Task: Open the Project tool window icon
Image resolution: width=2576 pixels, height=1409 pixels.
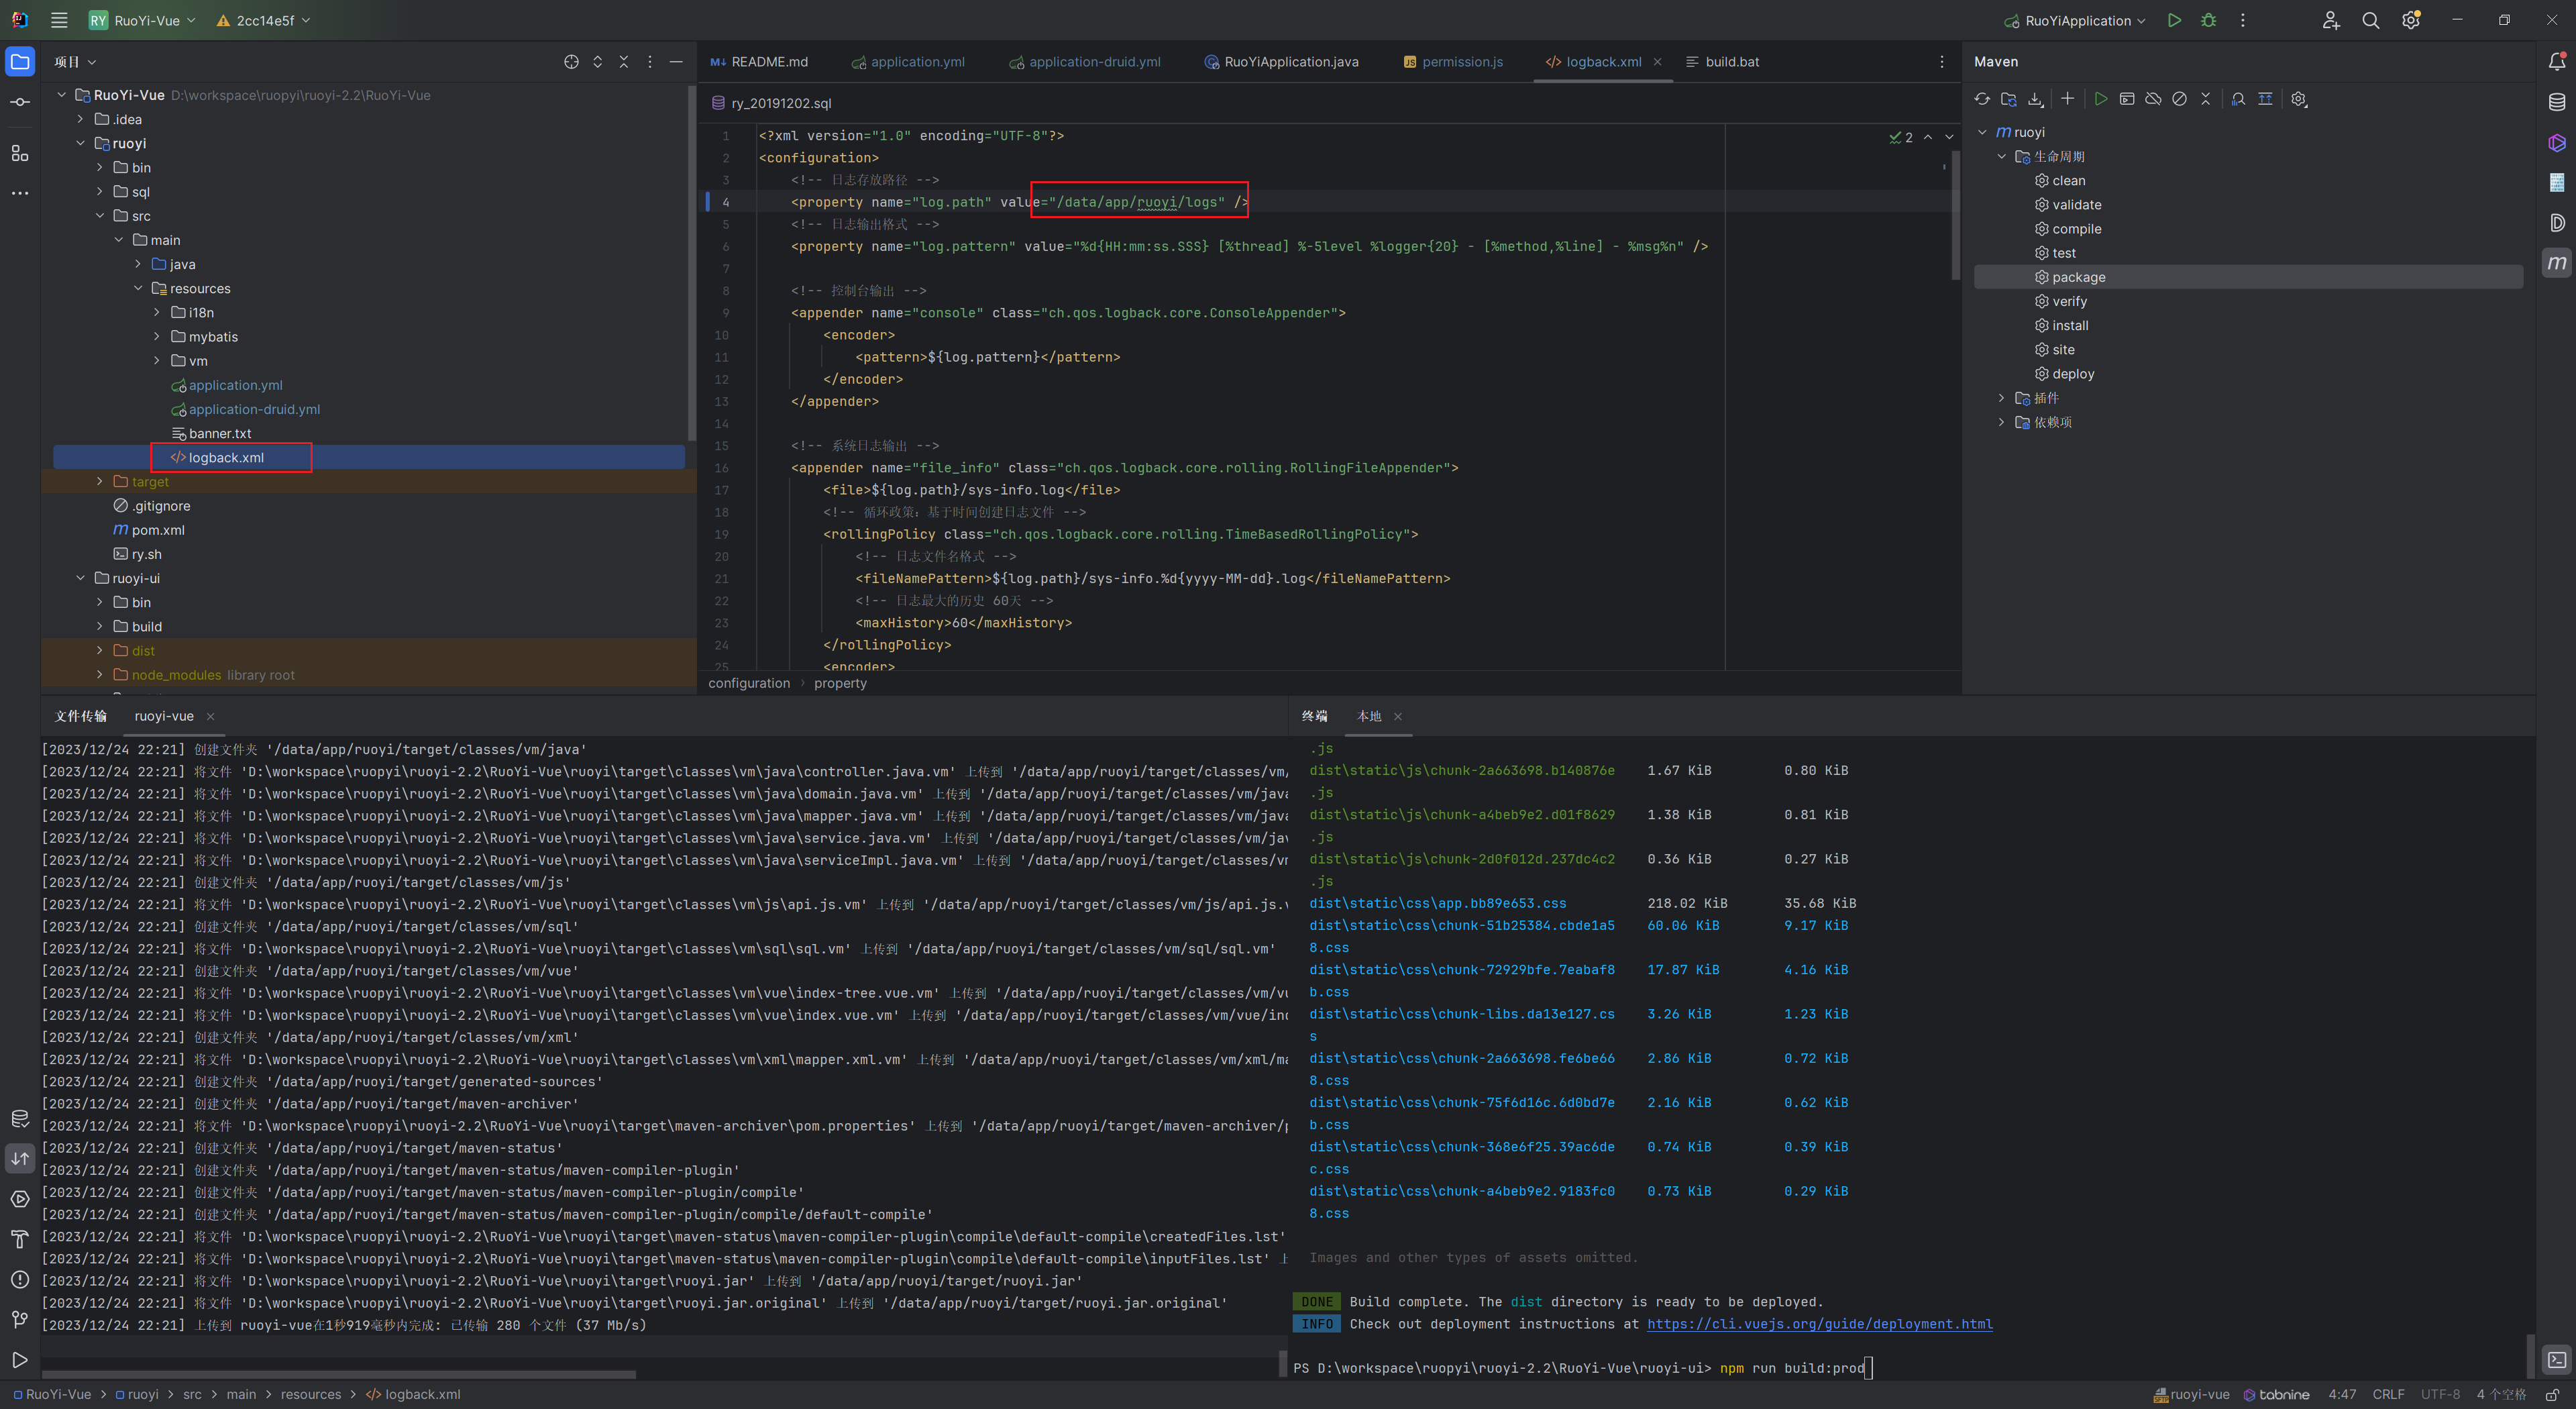Action: coord(20,62)
